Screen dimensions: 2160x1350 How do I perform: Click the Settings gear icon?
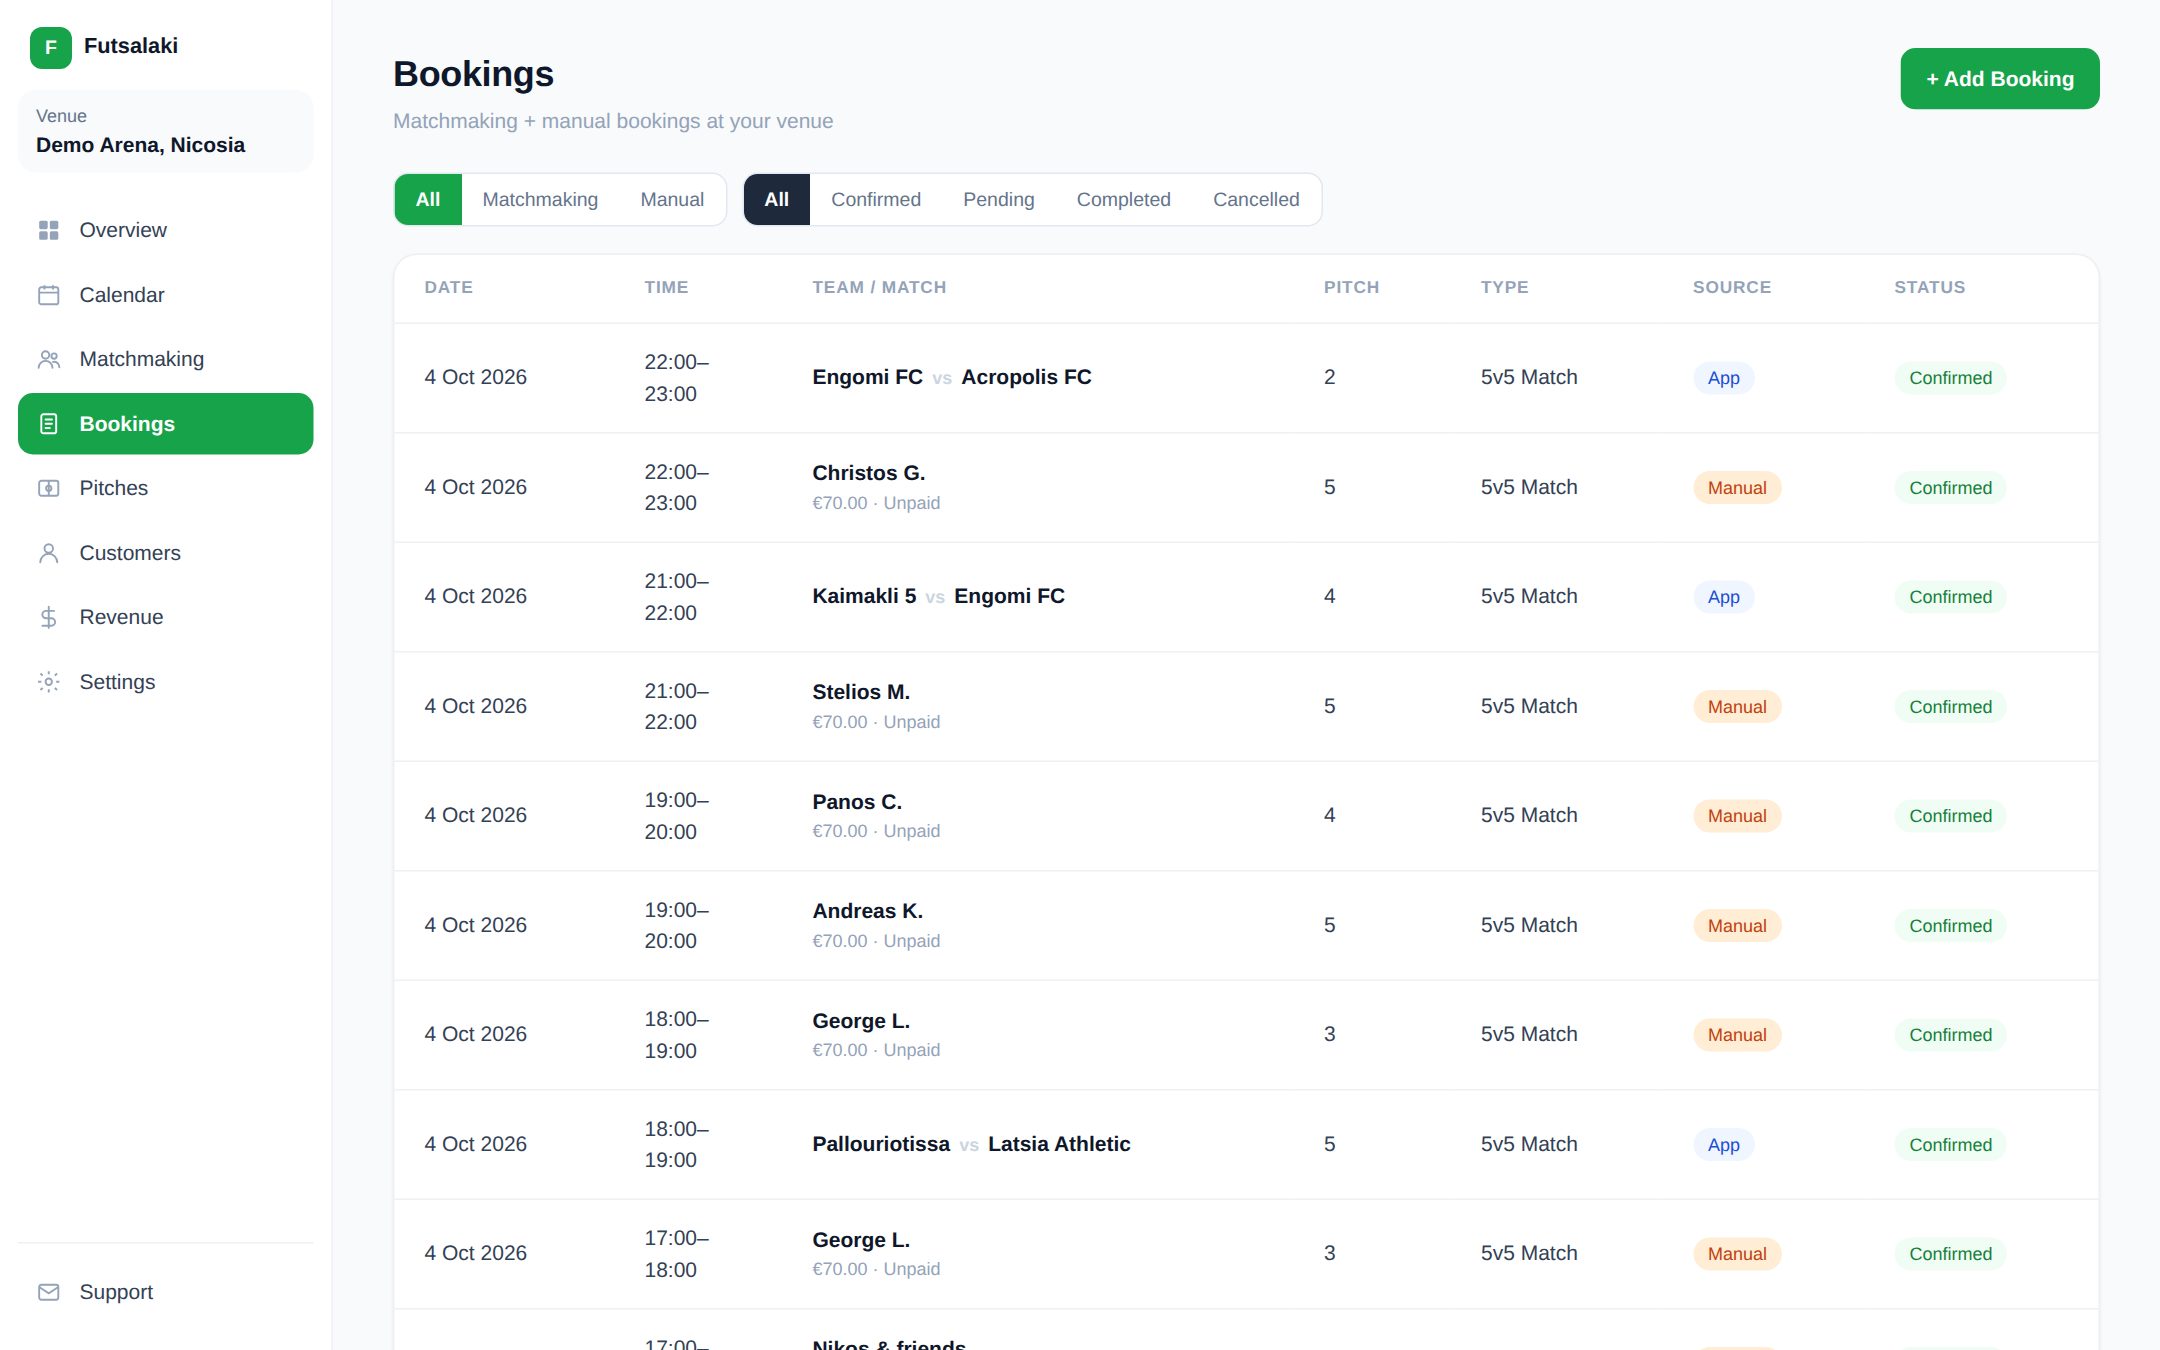[x=48, y=682]
